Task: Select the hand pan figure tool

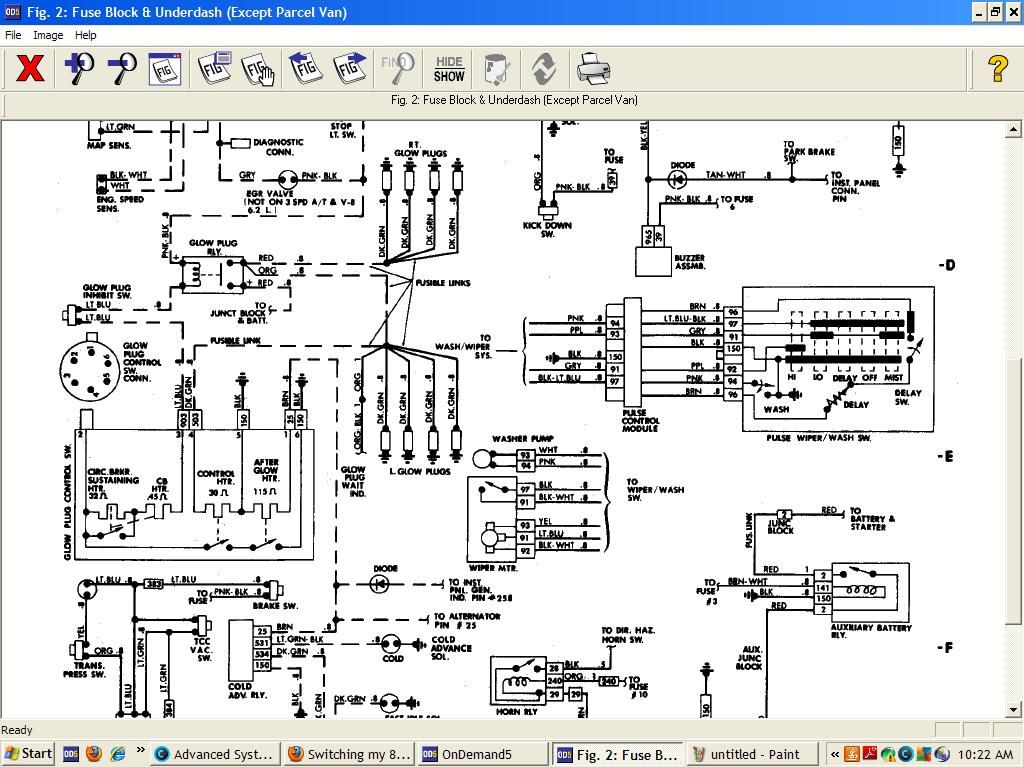Action: click(258, 69)
